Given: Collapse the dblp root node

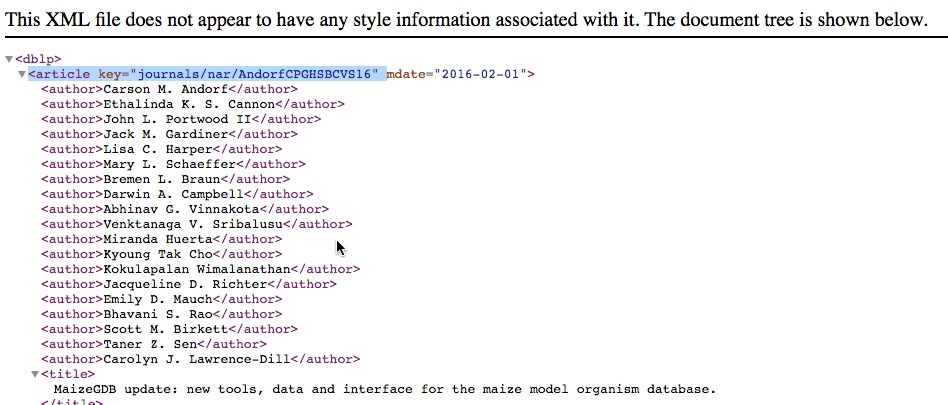Looking at the screenshot, I should click(x=9, y=59).
